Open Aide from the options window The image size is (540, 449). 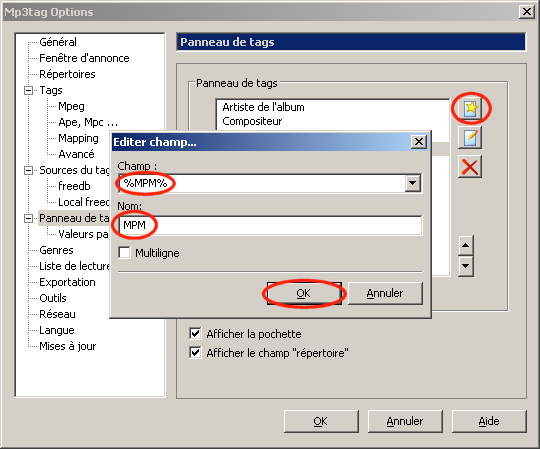point(489,421)
